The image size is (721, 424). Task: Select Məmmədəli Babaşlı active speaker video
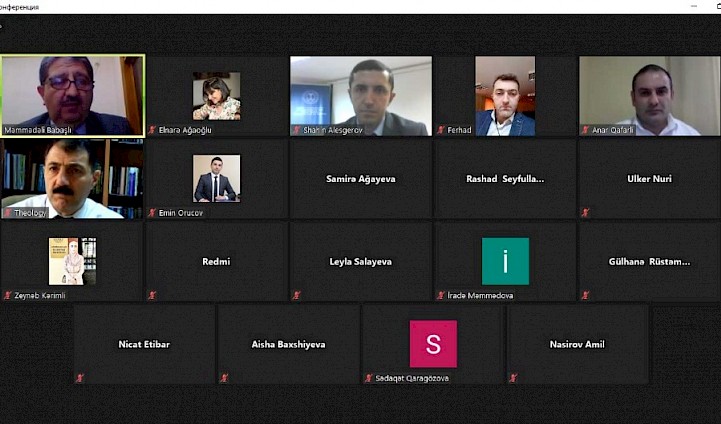pos(73,96)
